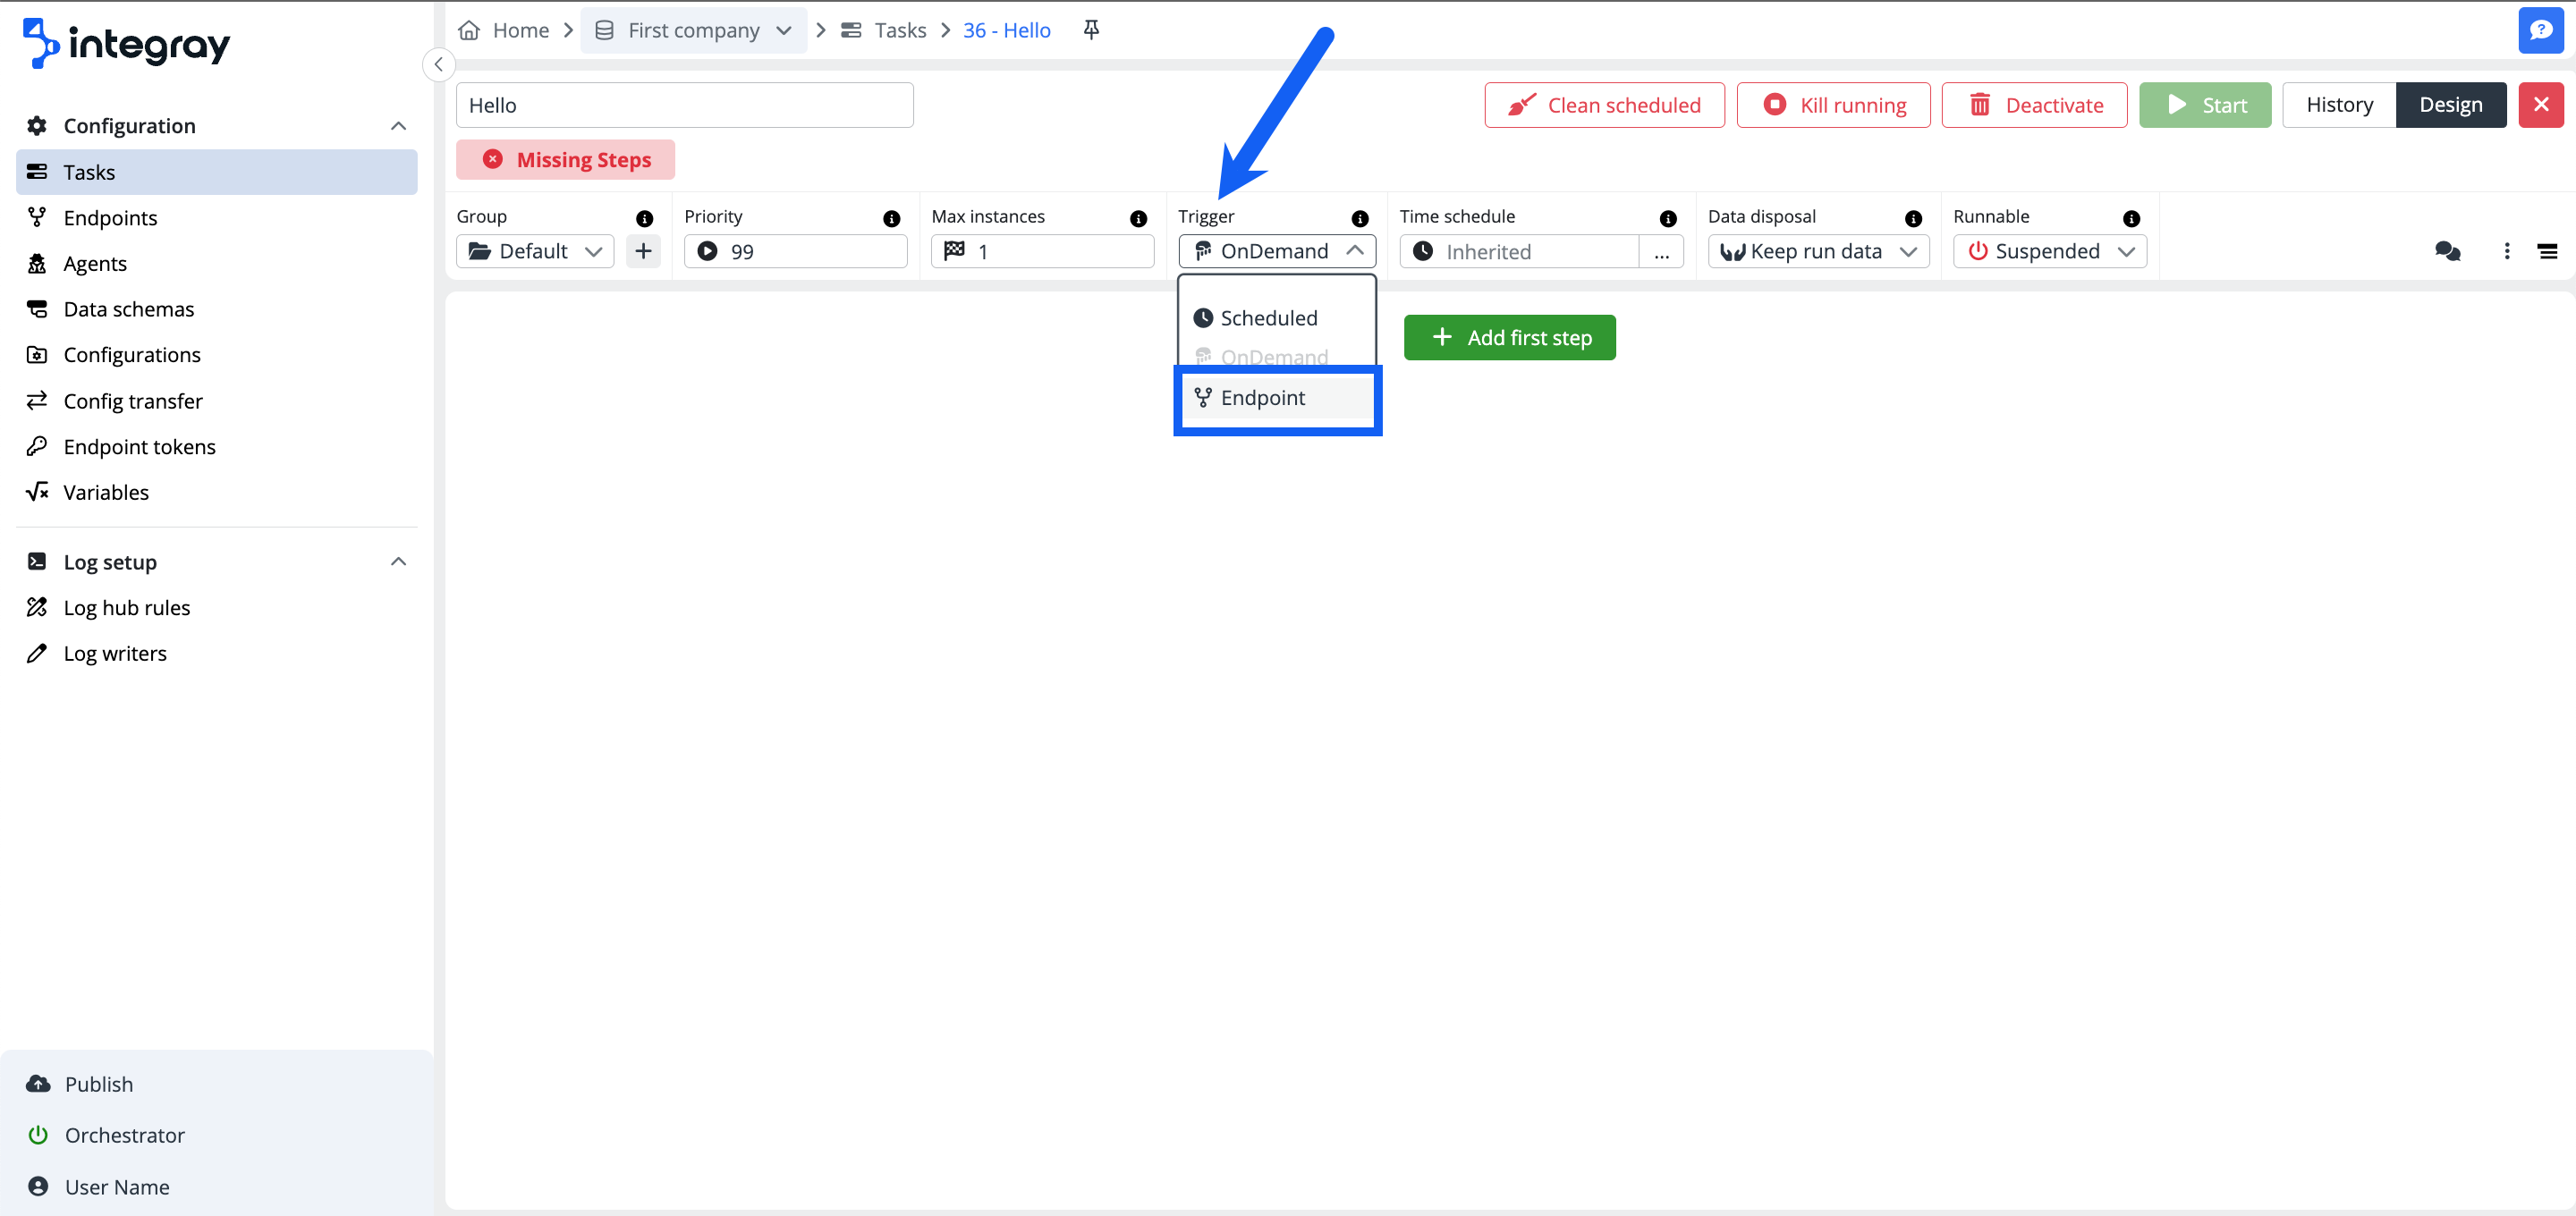The width and height of the screenshot is (2576, 1216).
Task: Click the Add first step button
Action: (x=1509, y=337)
